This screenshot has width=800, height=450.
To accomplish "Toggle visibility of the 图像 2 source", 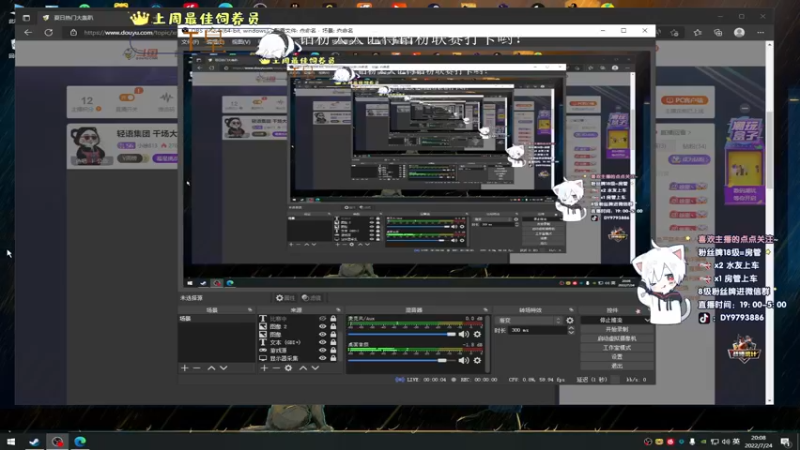I will click(x=322, y=327).
